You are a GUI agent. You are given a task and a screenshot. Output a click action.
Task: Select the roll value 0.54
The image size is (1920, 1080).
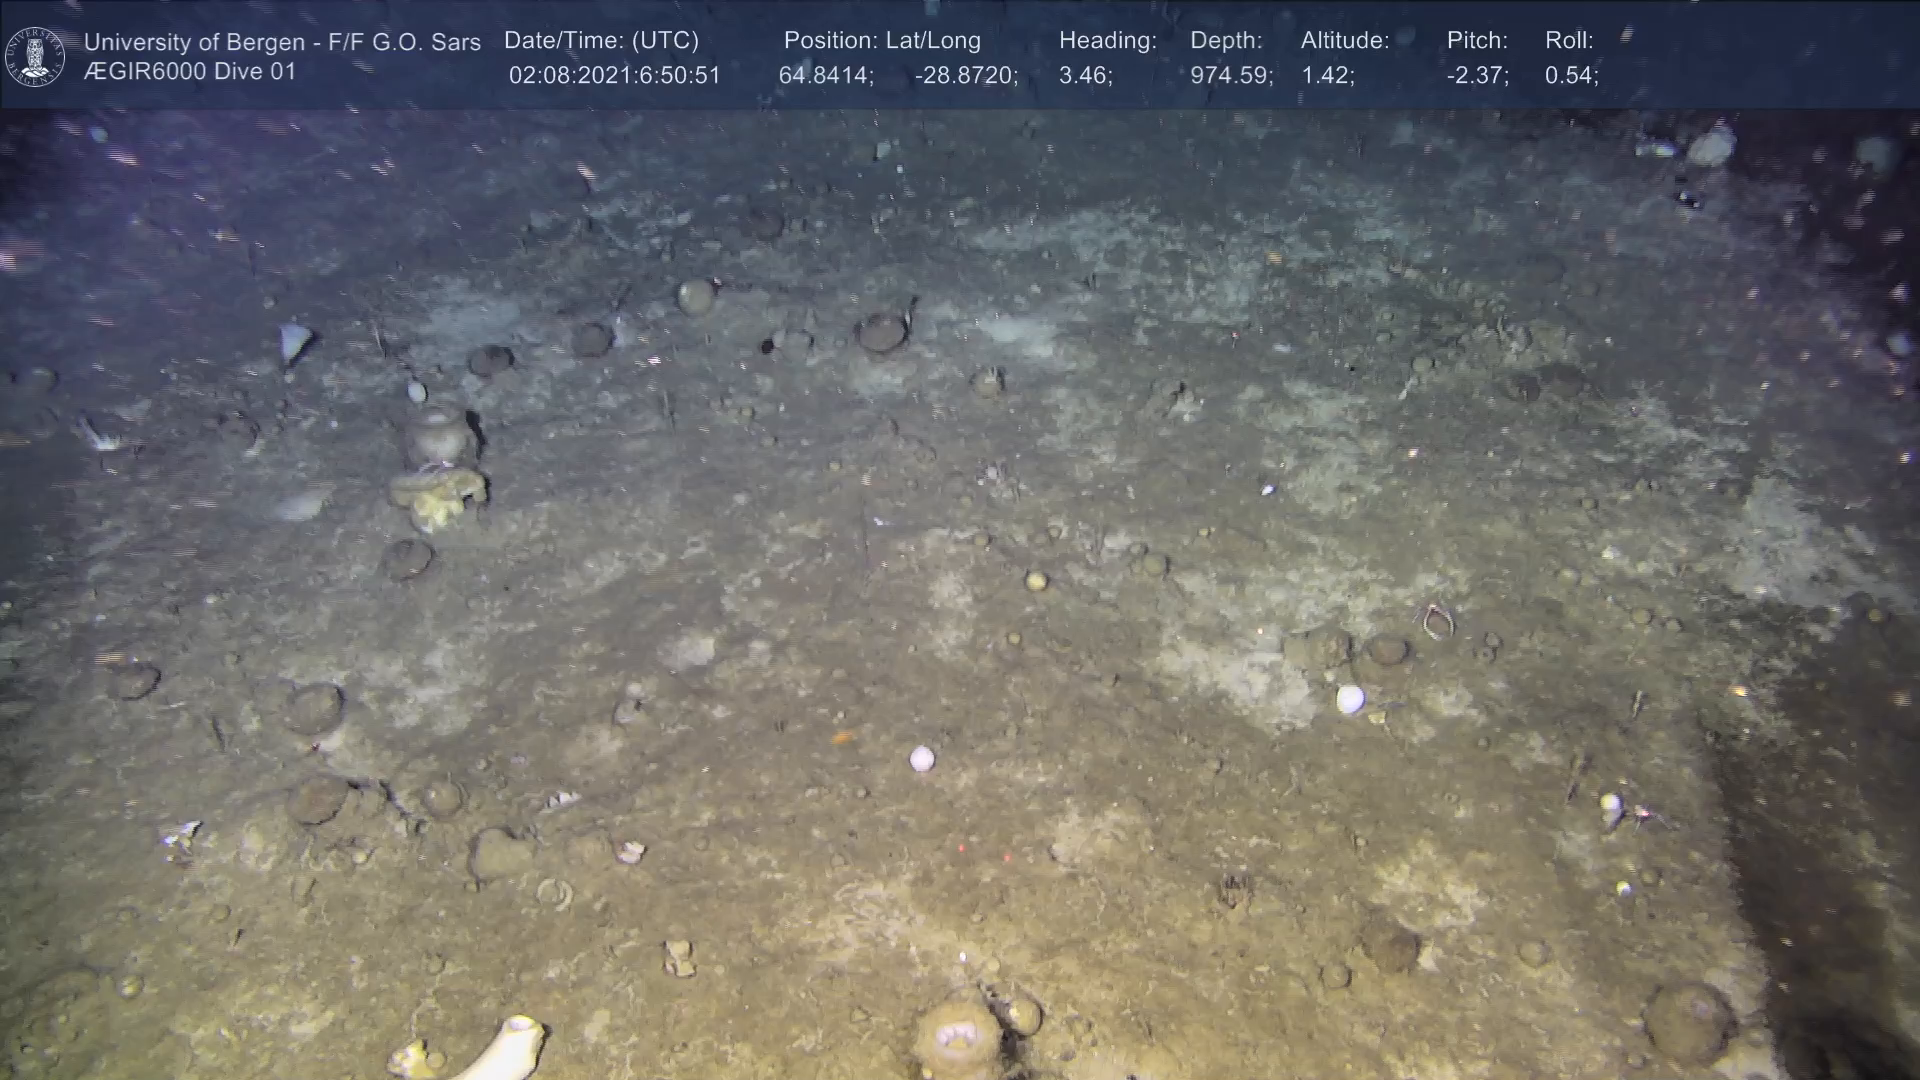[x=1571, y=76]
